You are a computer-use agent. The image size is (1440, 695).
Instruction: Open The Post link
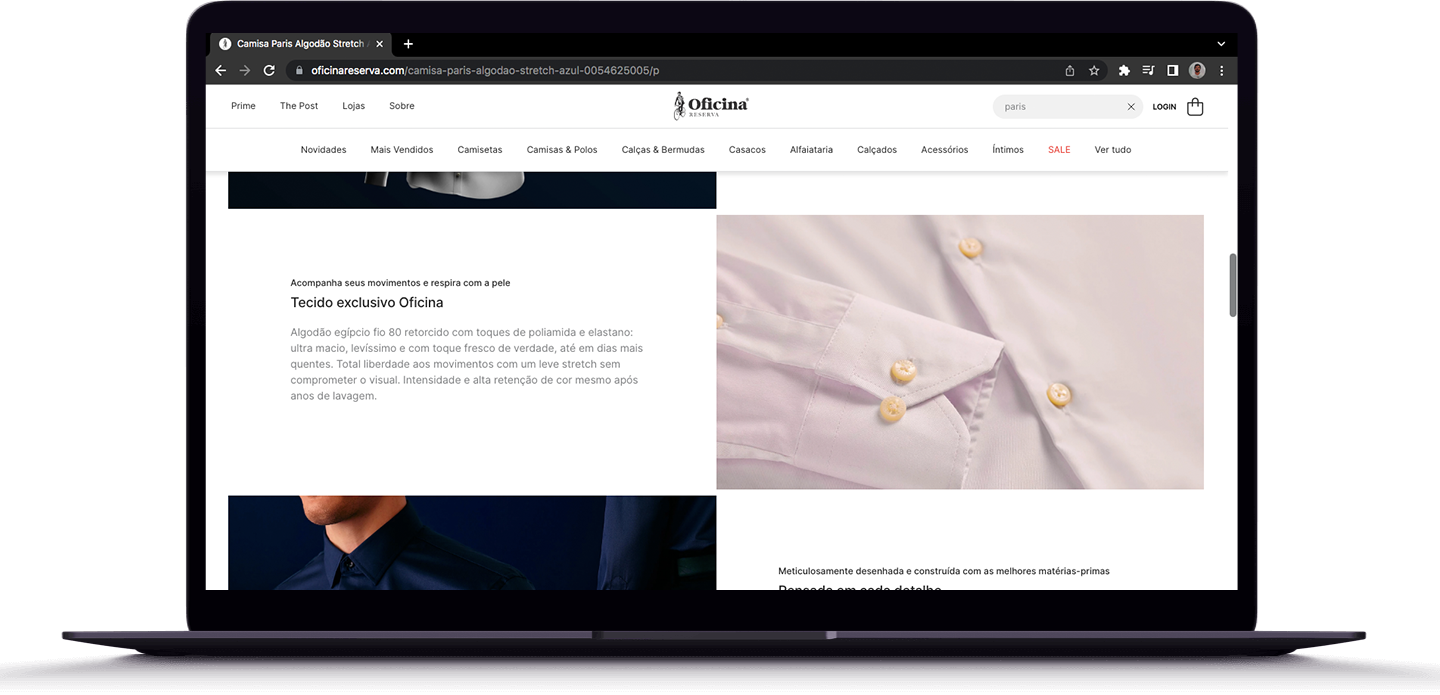[x=299, y=106]
